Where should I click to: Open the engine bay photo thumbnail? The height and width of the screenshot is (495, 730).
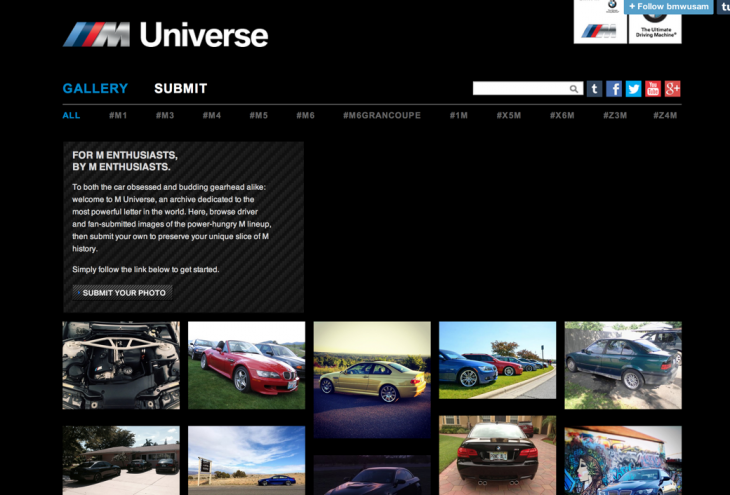coord(121,365)
